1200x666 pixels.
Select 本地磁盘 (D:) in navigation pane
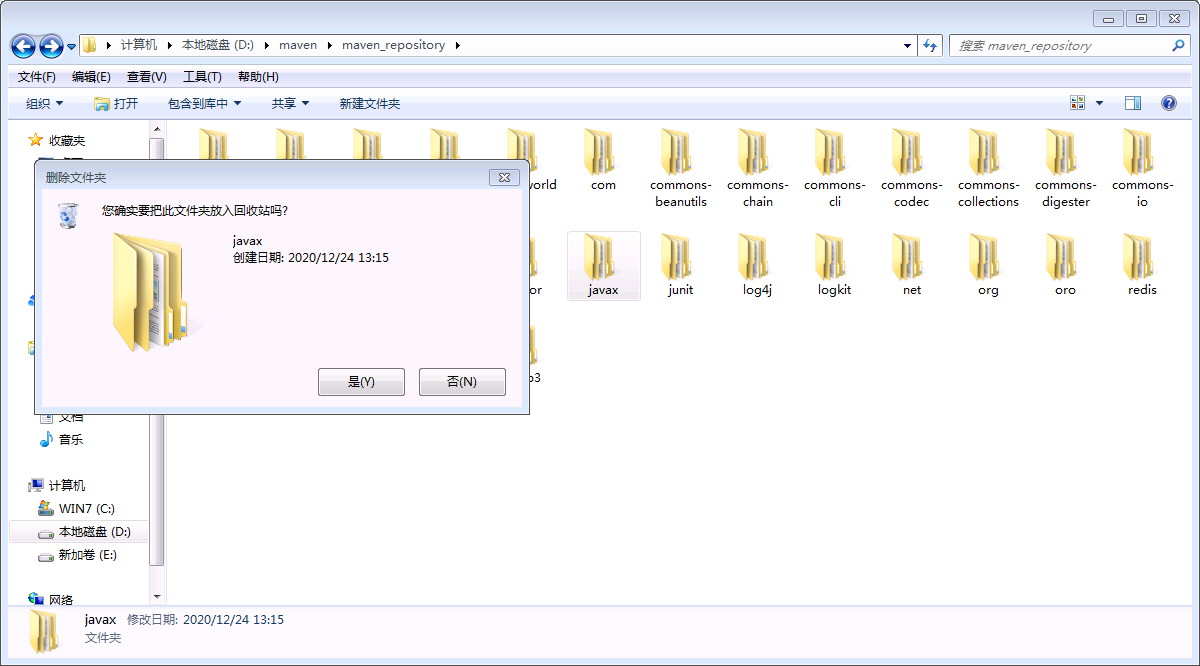coord(94,531)
